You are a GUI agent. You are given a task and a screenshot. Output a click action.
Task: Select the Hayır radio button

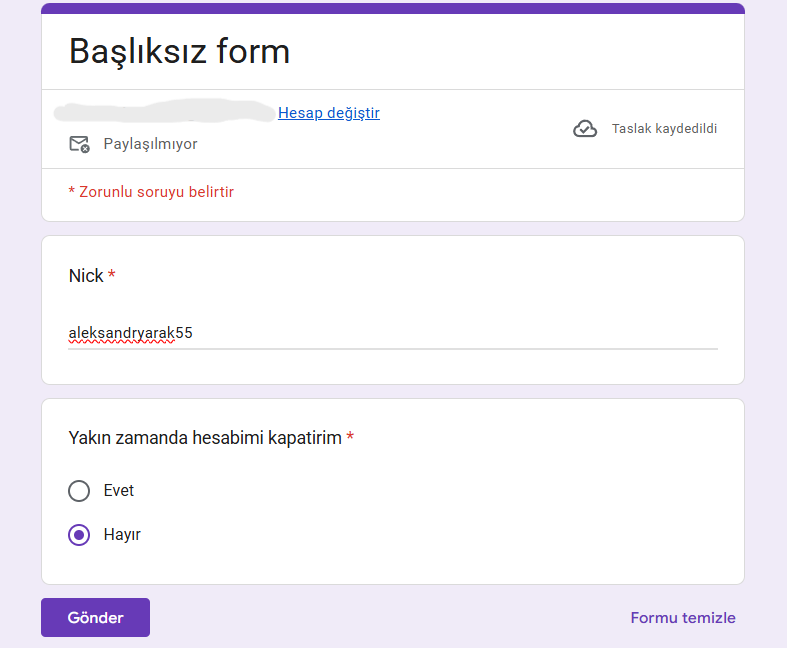[x=79, y=535]
